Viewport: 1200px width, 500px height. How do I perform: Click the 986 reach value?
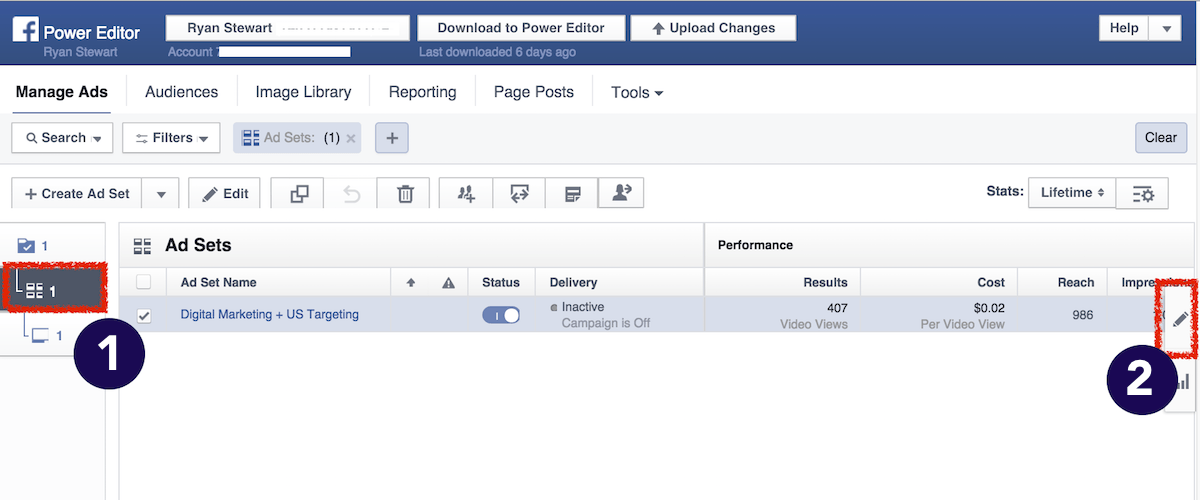click(1083, 315)
